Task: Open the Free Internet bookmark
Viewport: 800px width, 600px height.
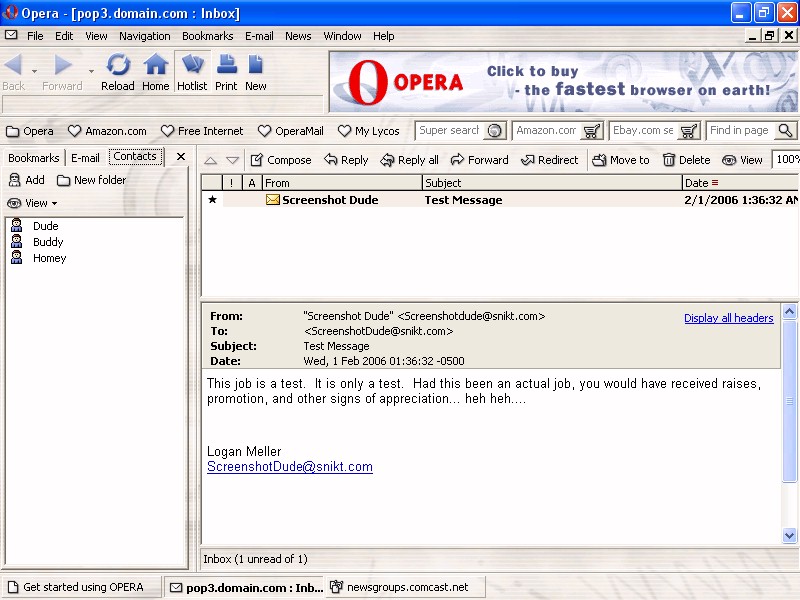Action: pyautogui.click(x=202, y=131)
